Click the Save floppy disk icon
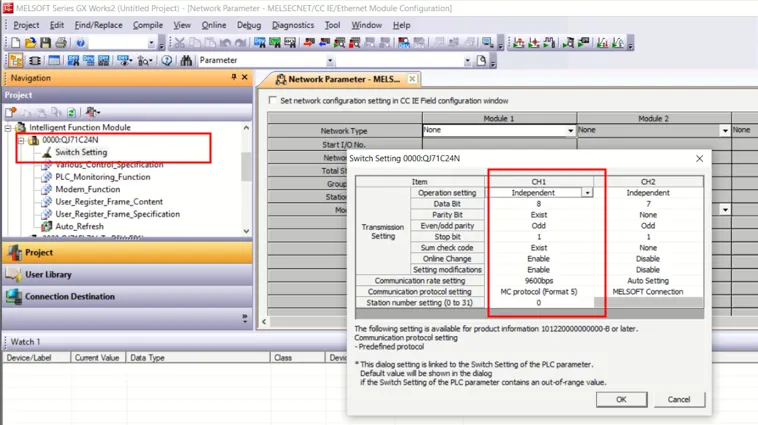The height and width of the screenshot is (425, 758). pyautogui.click(x=45, y=43)
